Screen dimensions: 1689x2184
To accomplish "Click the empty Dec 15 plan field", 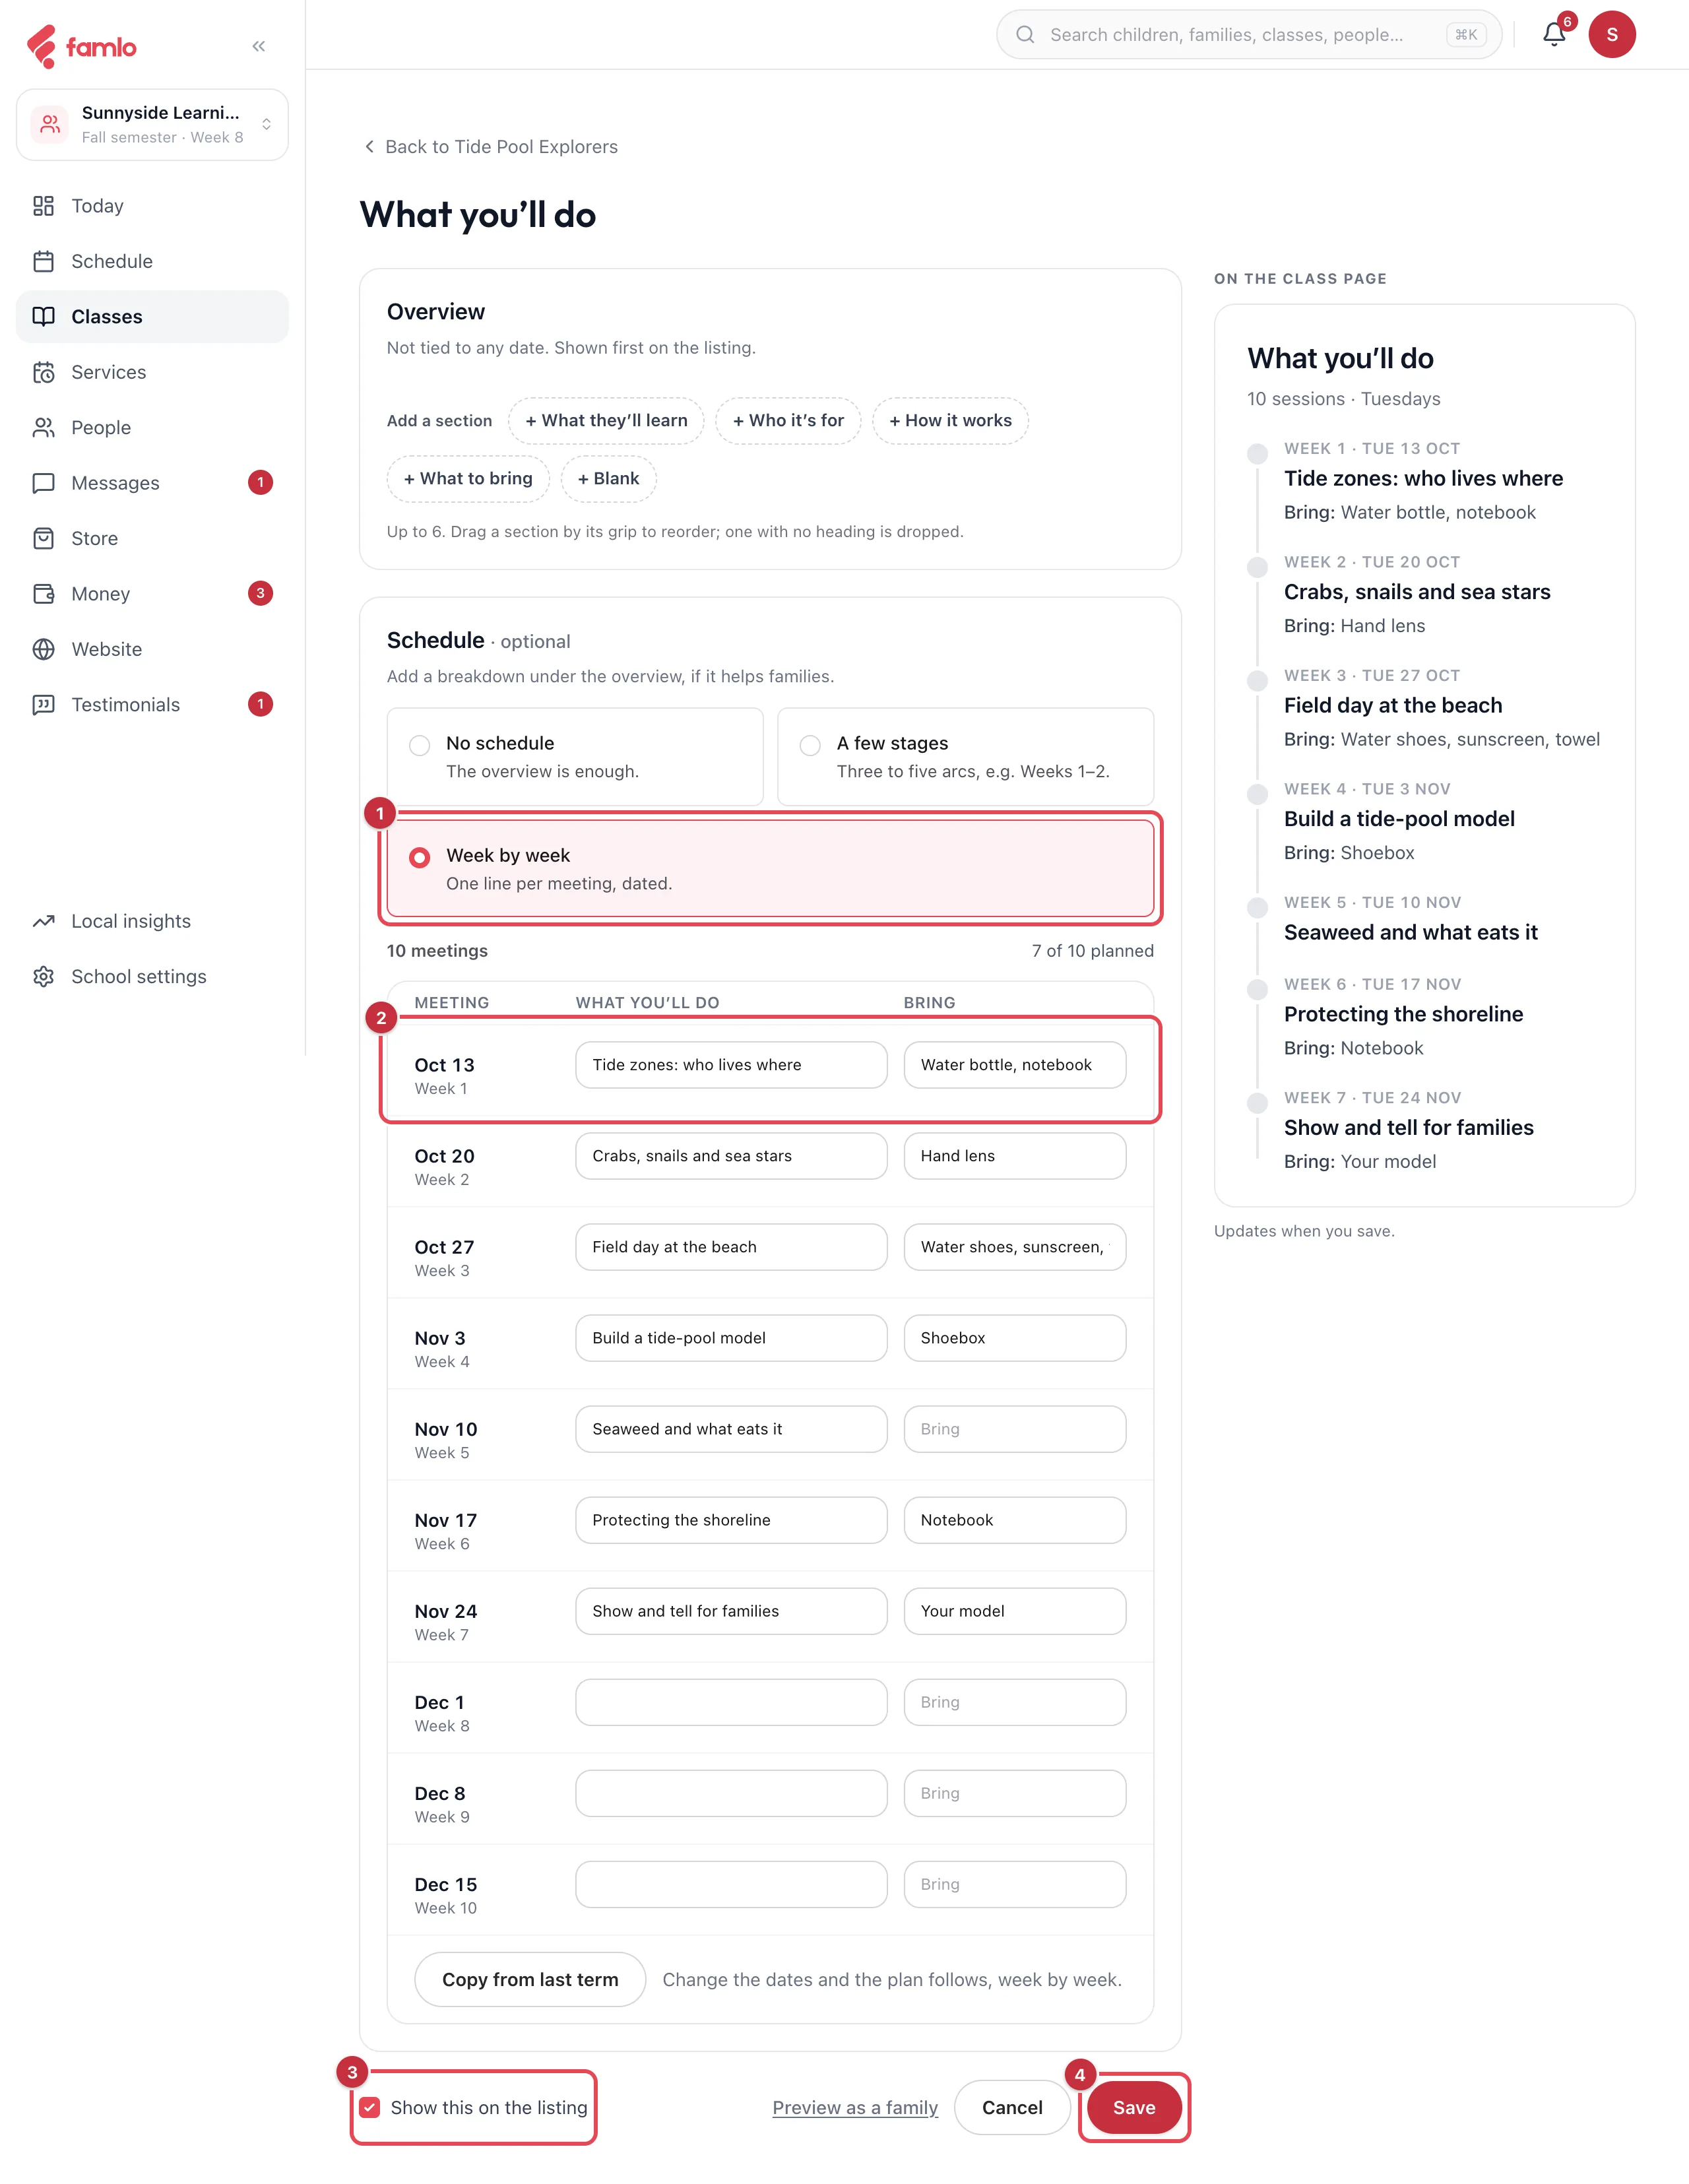I will click(x=731, y=1884).
